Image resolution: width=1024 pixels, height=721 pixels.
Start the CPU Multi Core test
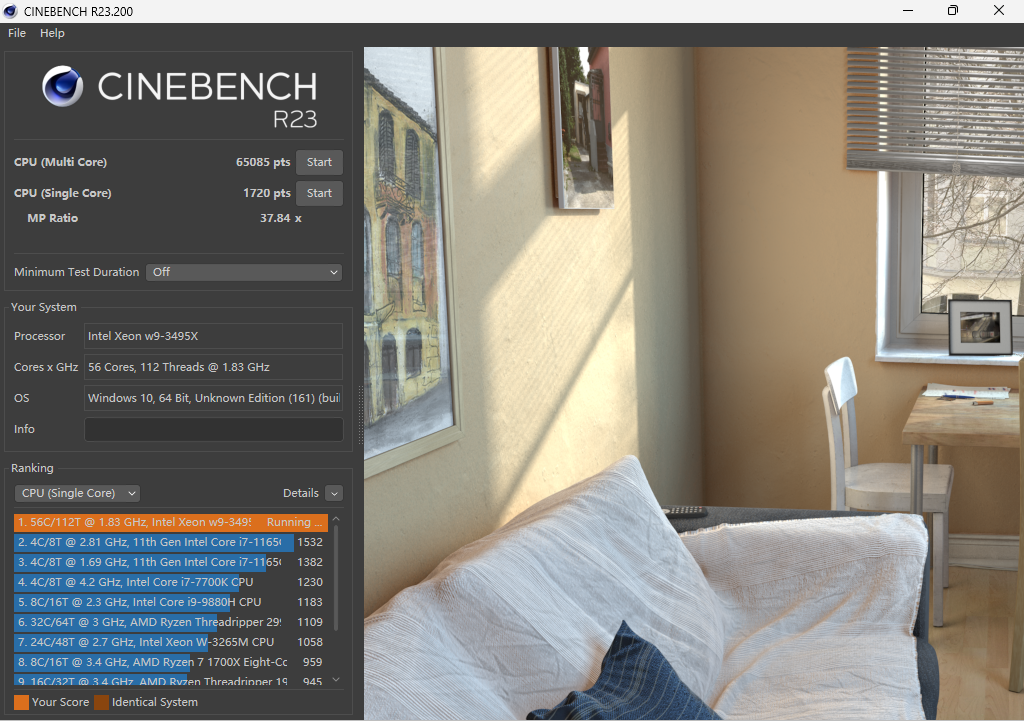(x=319, y=162)
